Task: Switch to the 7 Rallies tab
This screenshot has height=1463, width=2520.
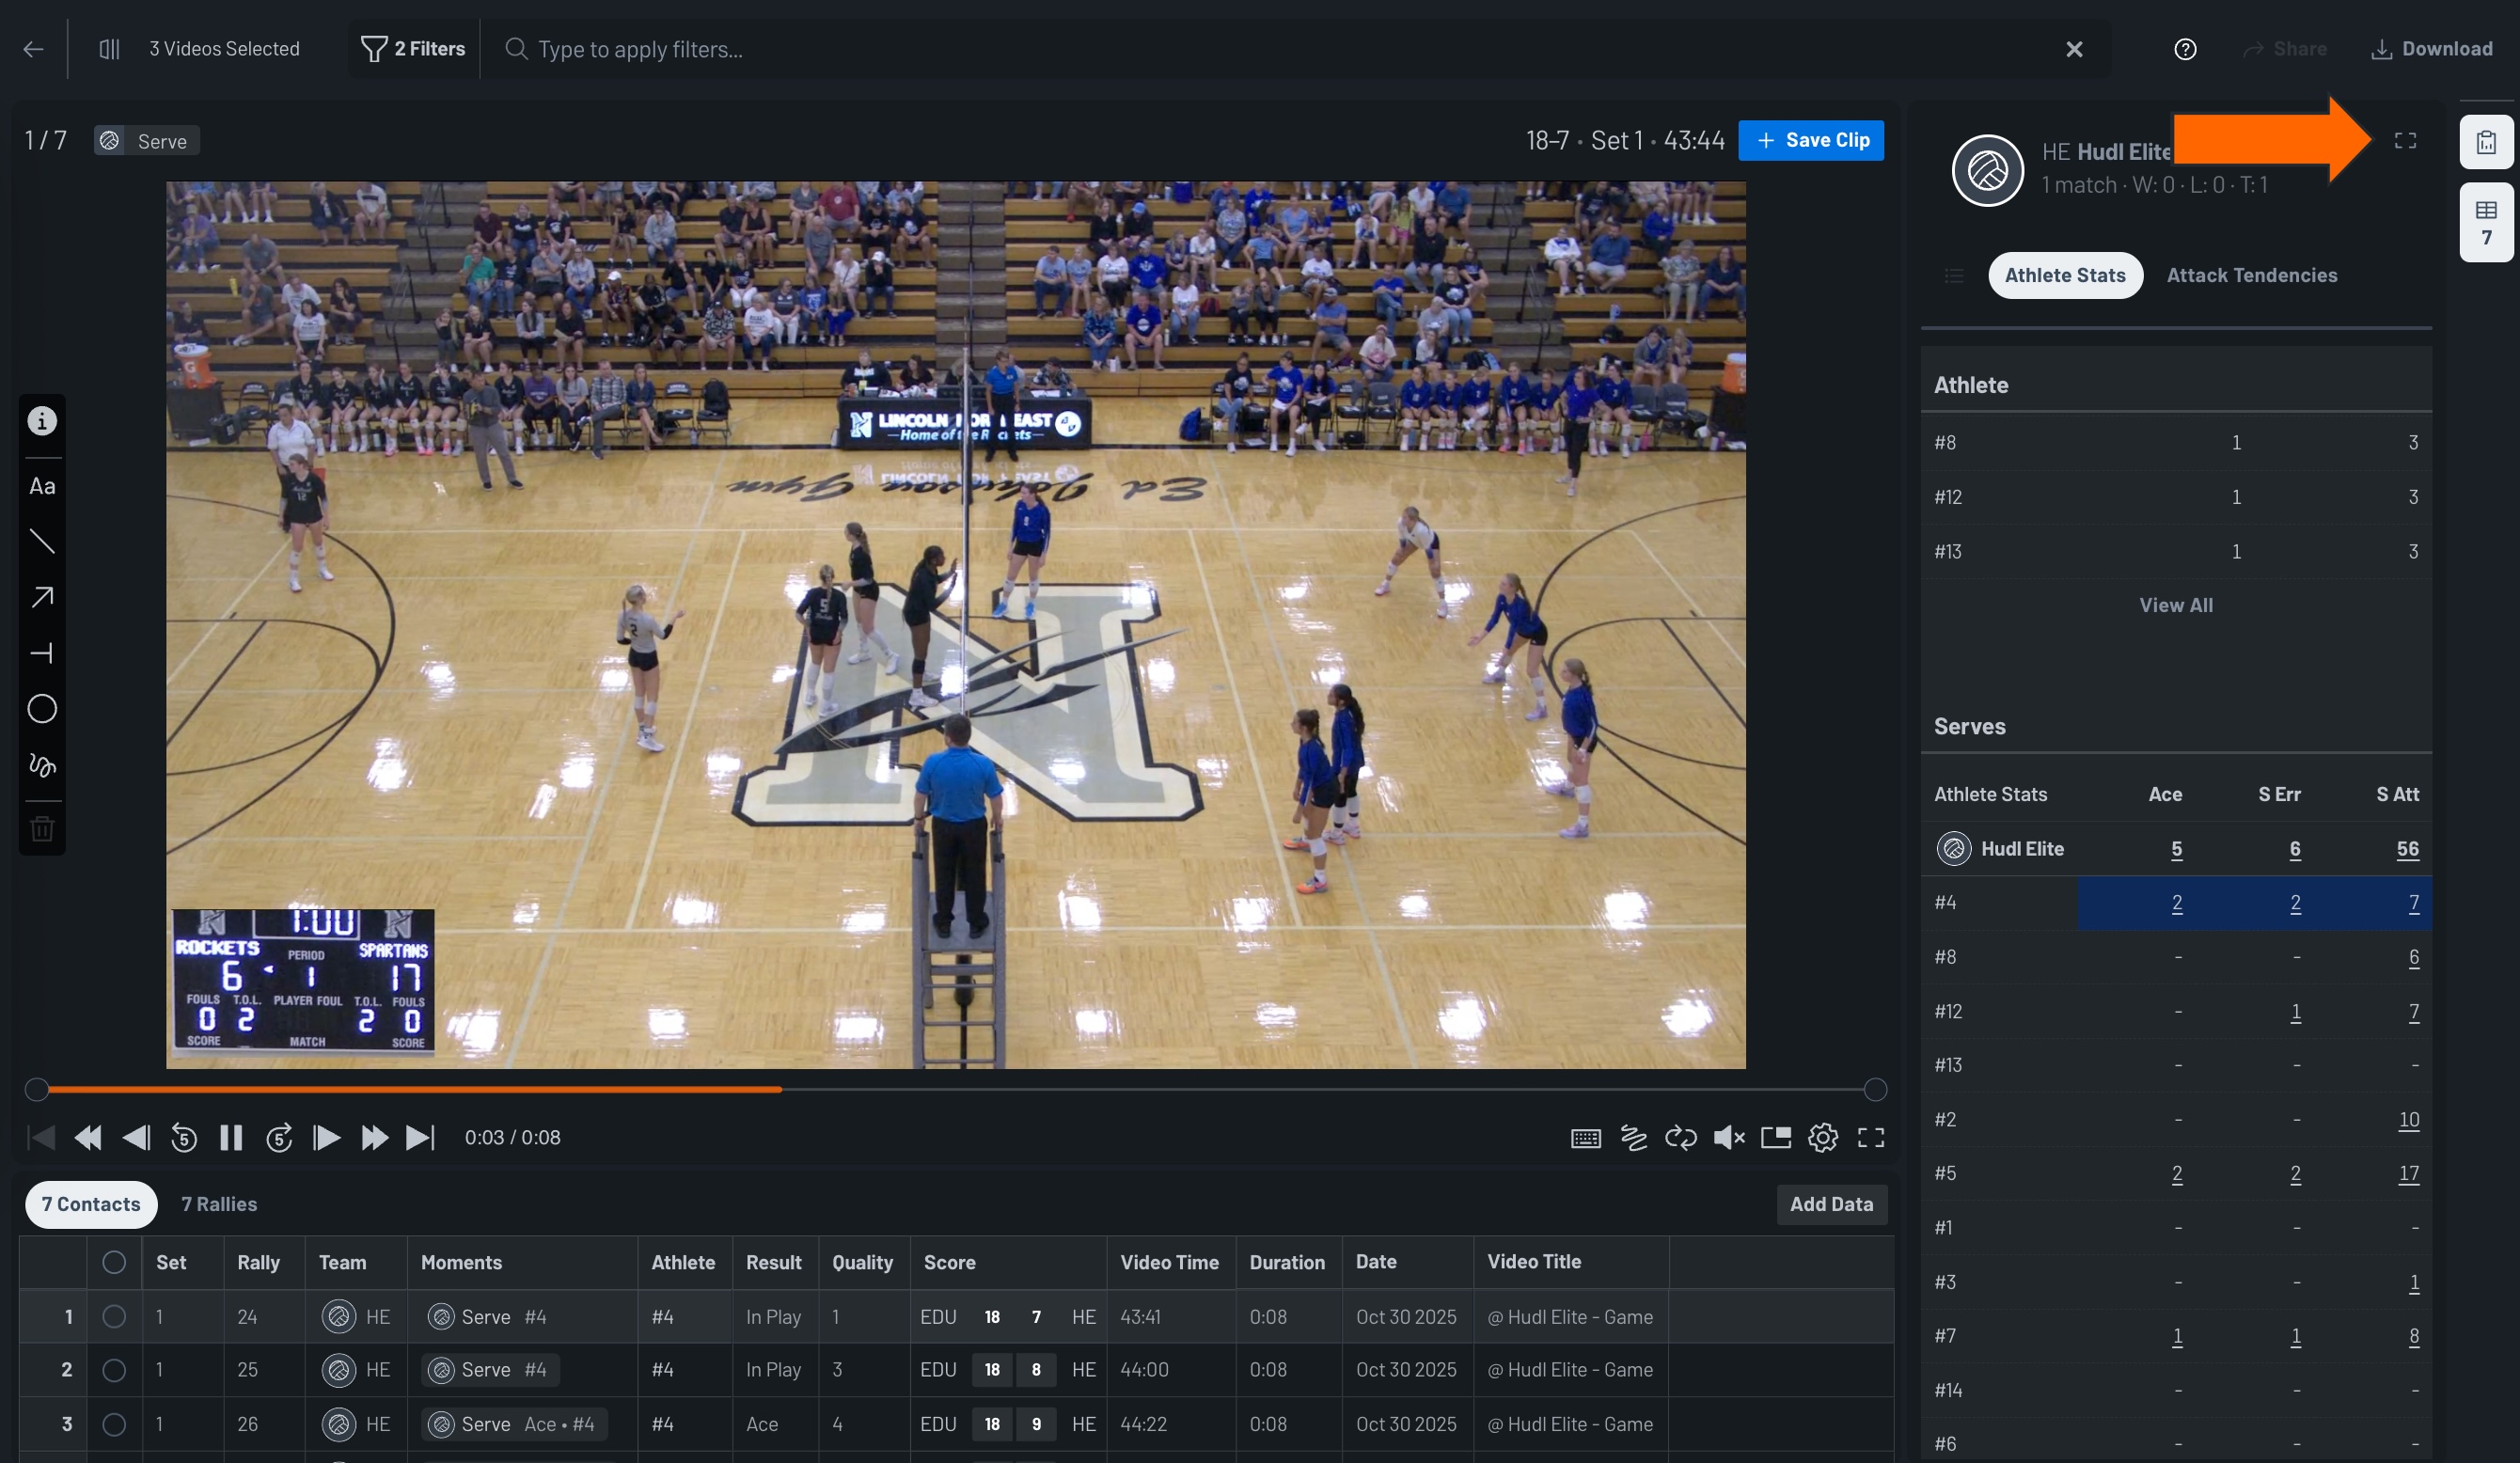Action: [219, 1205]
